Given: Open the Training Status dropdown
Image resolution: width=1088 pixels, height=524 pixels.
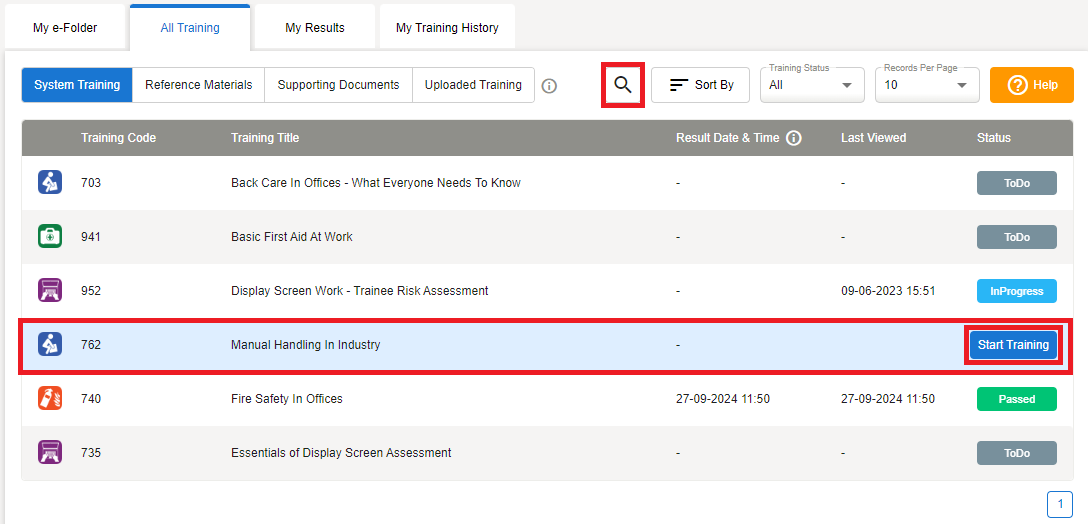Looking at the screenshot, I should 810,85.
